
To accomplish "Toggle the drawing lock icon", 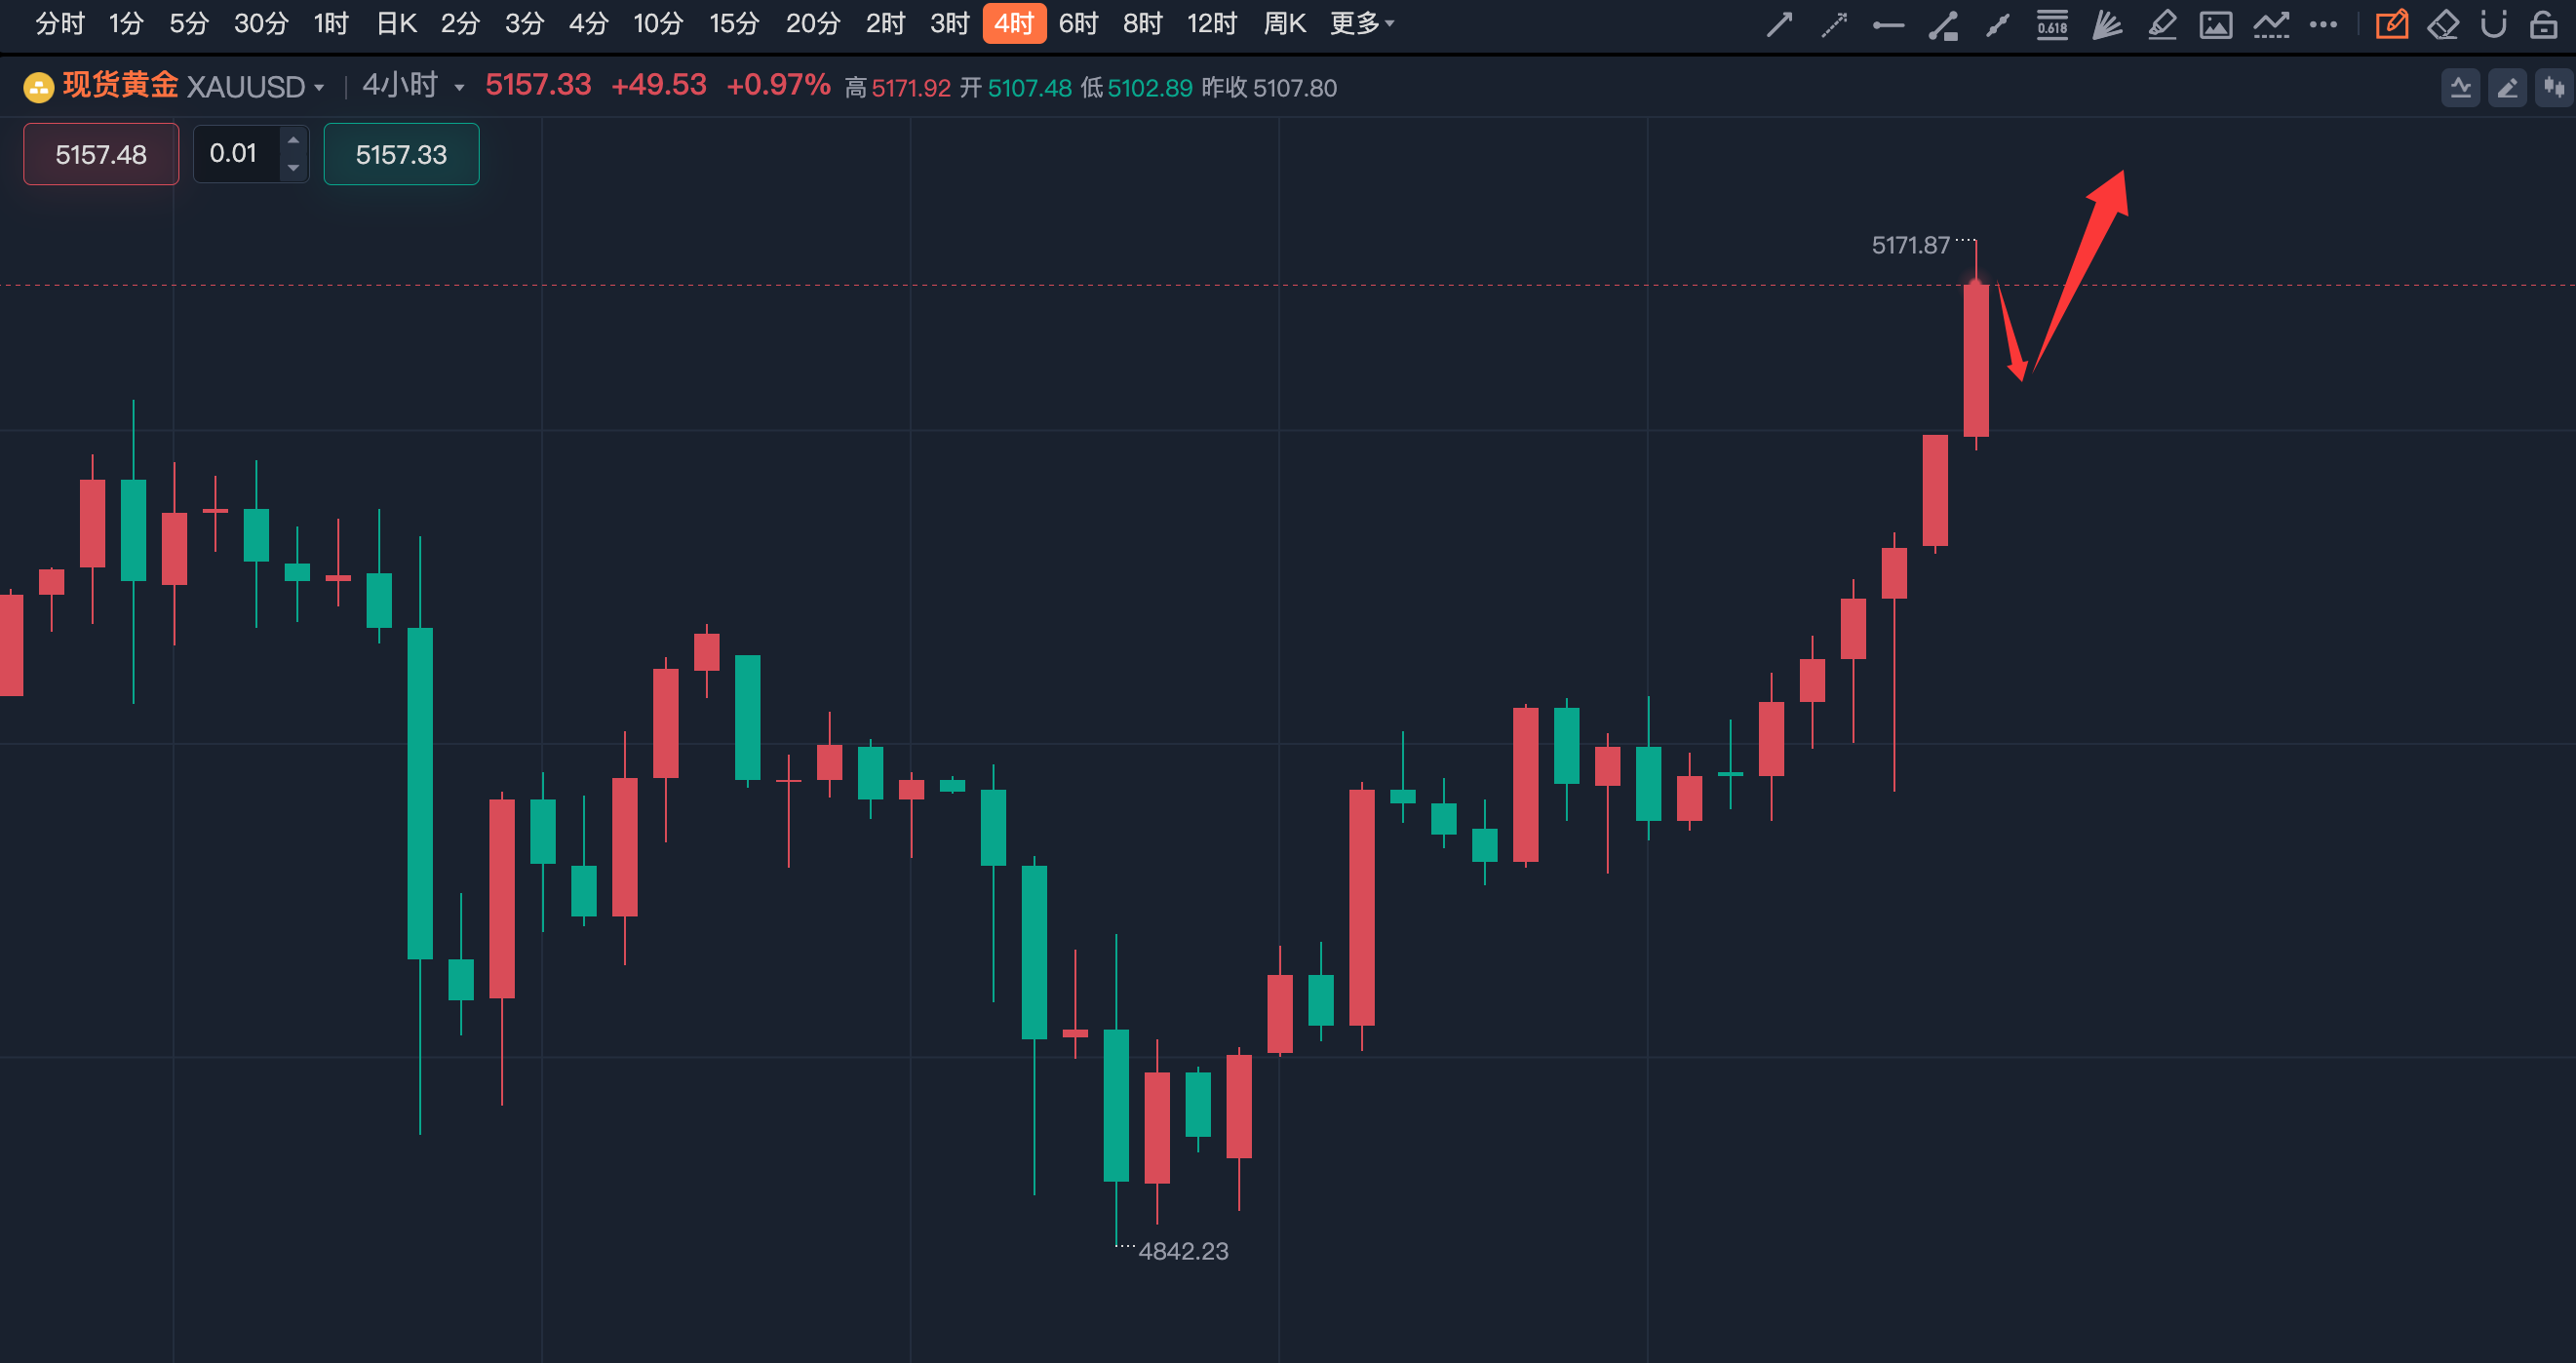I will pyautogui.click(x=2544, y=24).
